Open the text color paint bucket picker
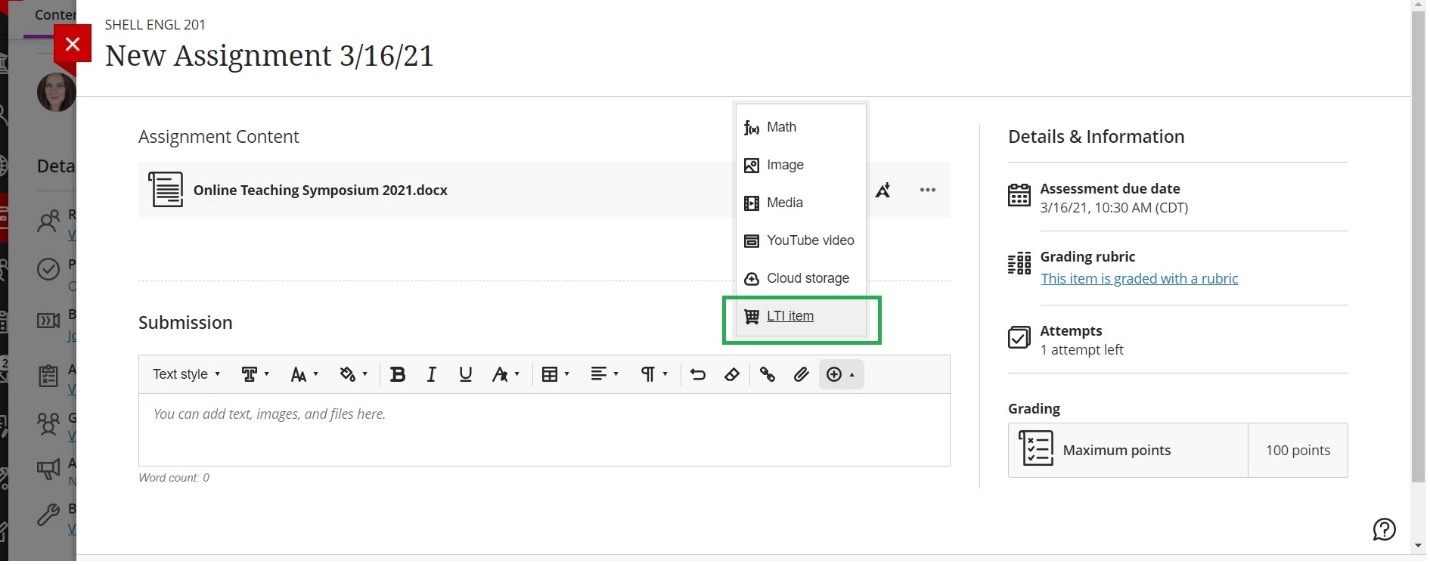This screenshot has height=565, width=1430. [x=353, y=375]
